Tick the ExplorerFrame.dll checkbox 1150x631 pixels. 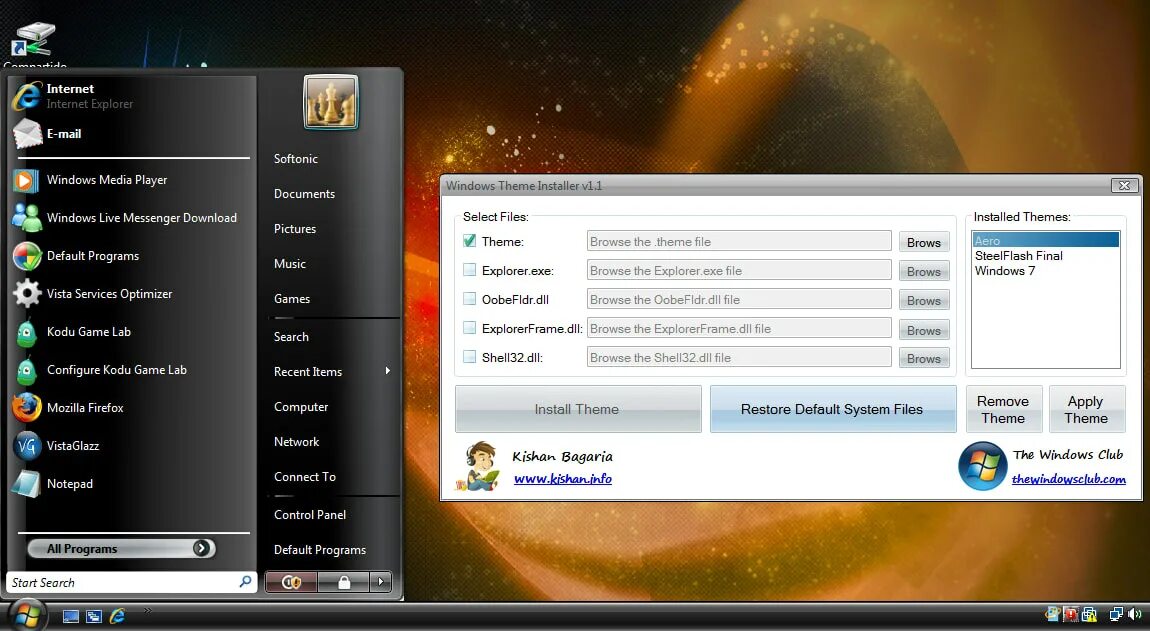[469, 328]
